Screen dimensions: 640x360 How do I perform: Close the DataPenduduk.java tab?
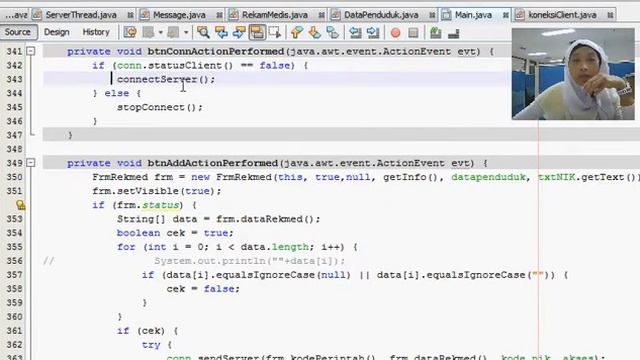click(x=432, y=15)
